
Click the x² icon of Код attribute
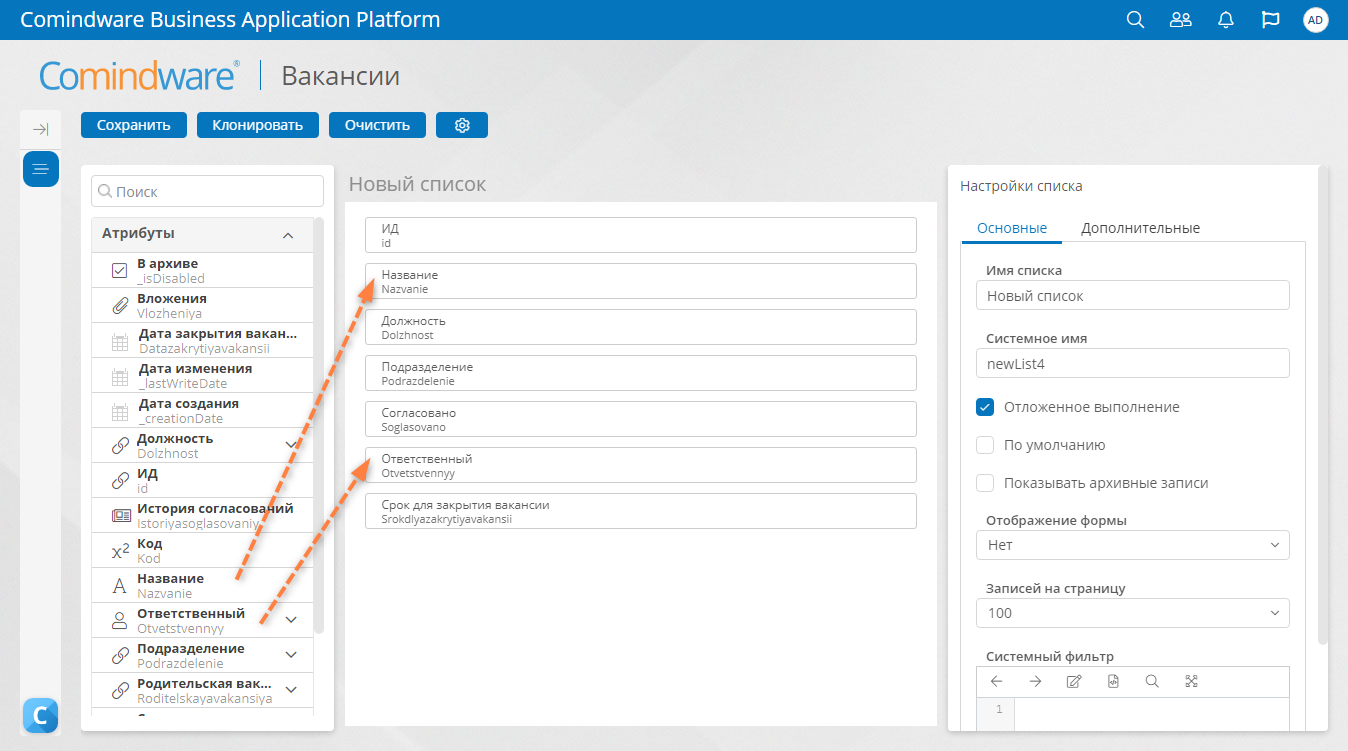coord(119,551)
